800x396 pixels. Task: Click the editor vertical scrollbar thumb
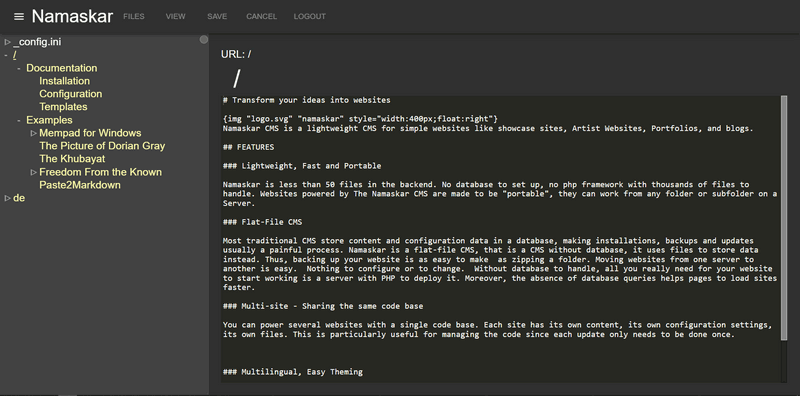(784, 218)
